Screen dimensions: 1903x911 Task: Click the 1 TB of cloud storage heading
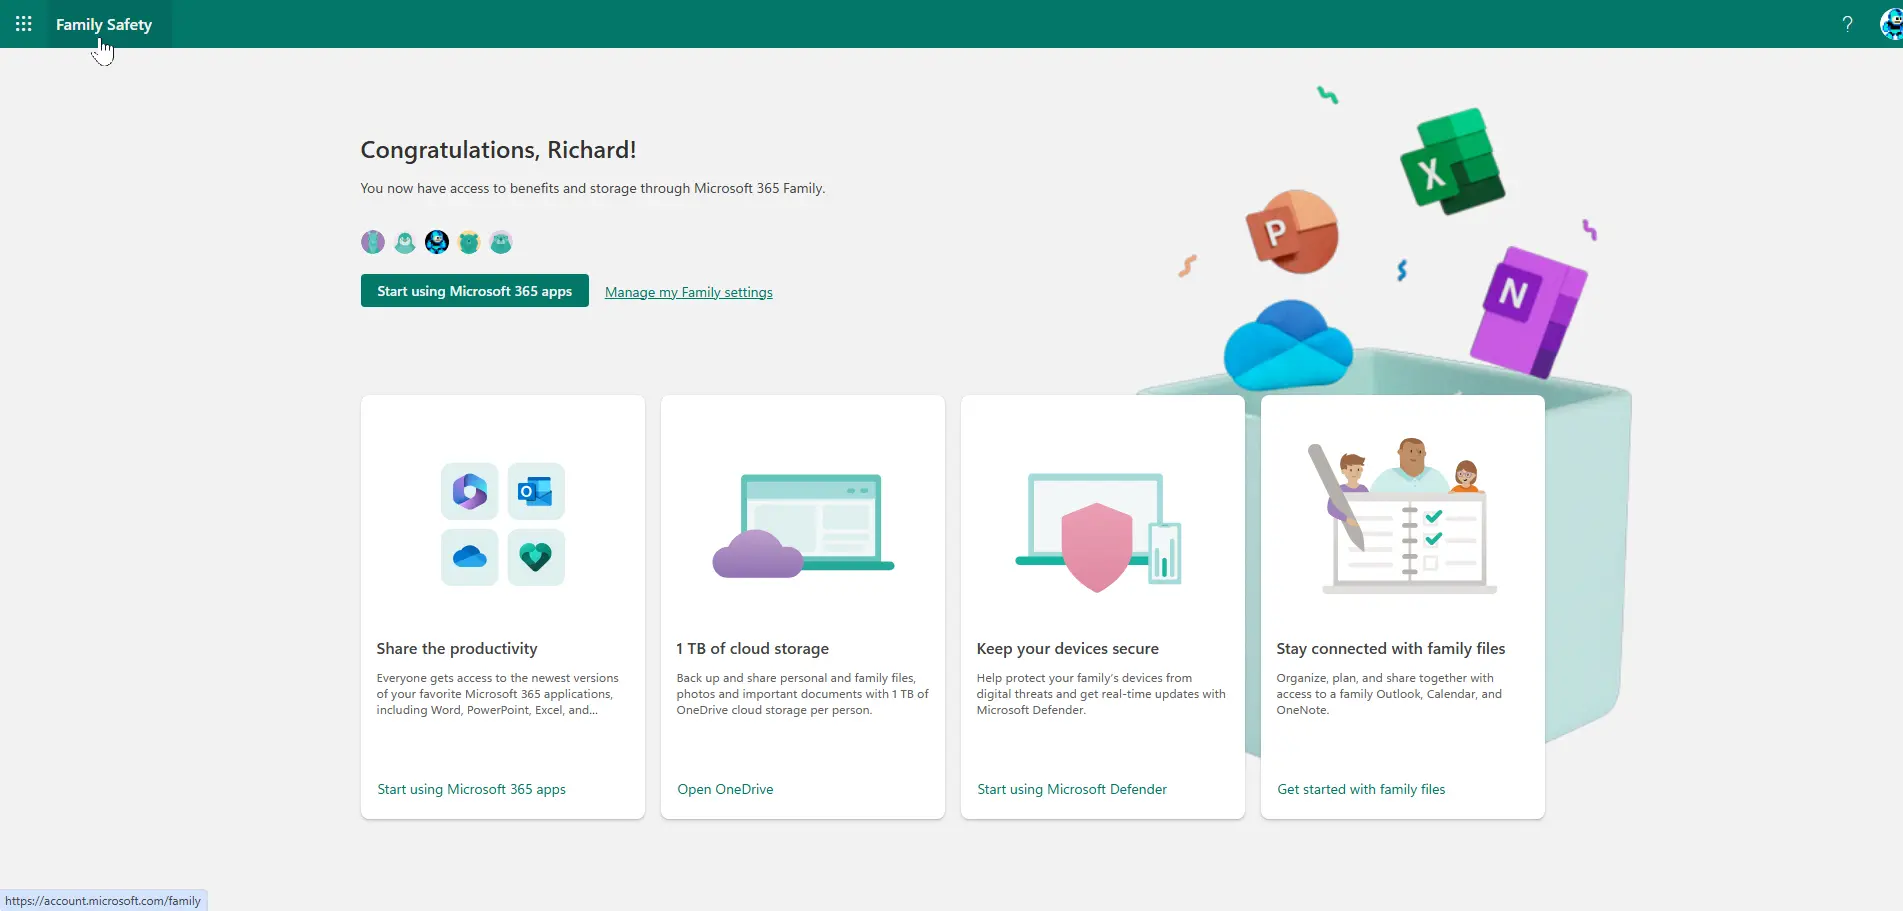pos(752,649)
